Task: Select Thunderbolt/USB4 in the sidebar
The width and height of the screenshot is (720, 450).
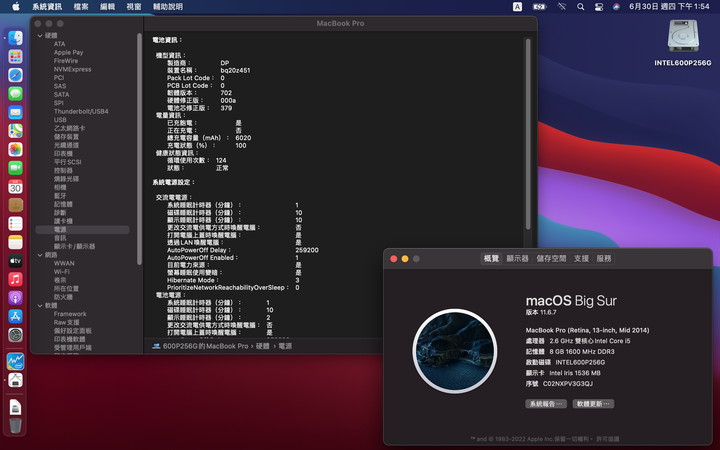Action: click(81, 112)
